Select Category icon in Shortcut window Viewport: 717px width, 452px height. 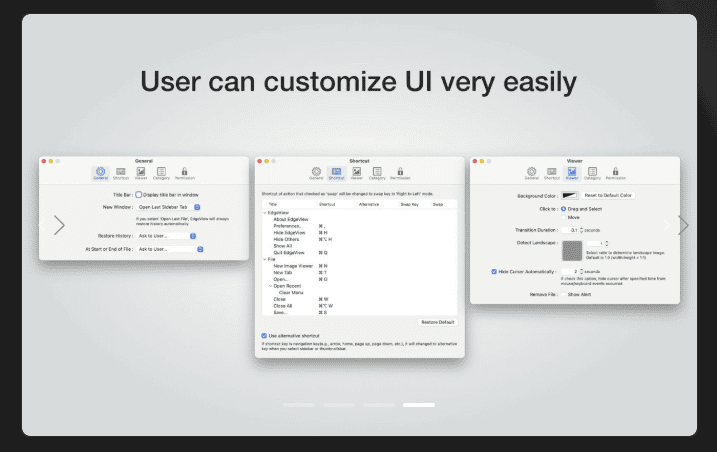pos(377,173)
